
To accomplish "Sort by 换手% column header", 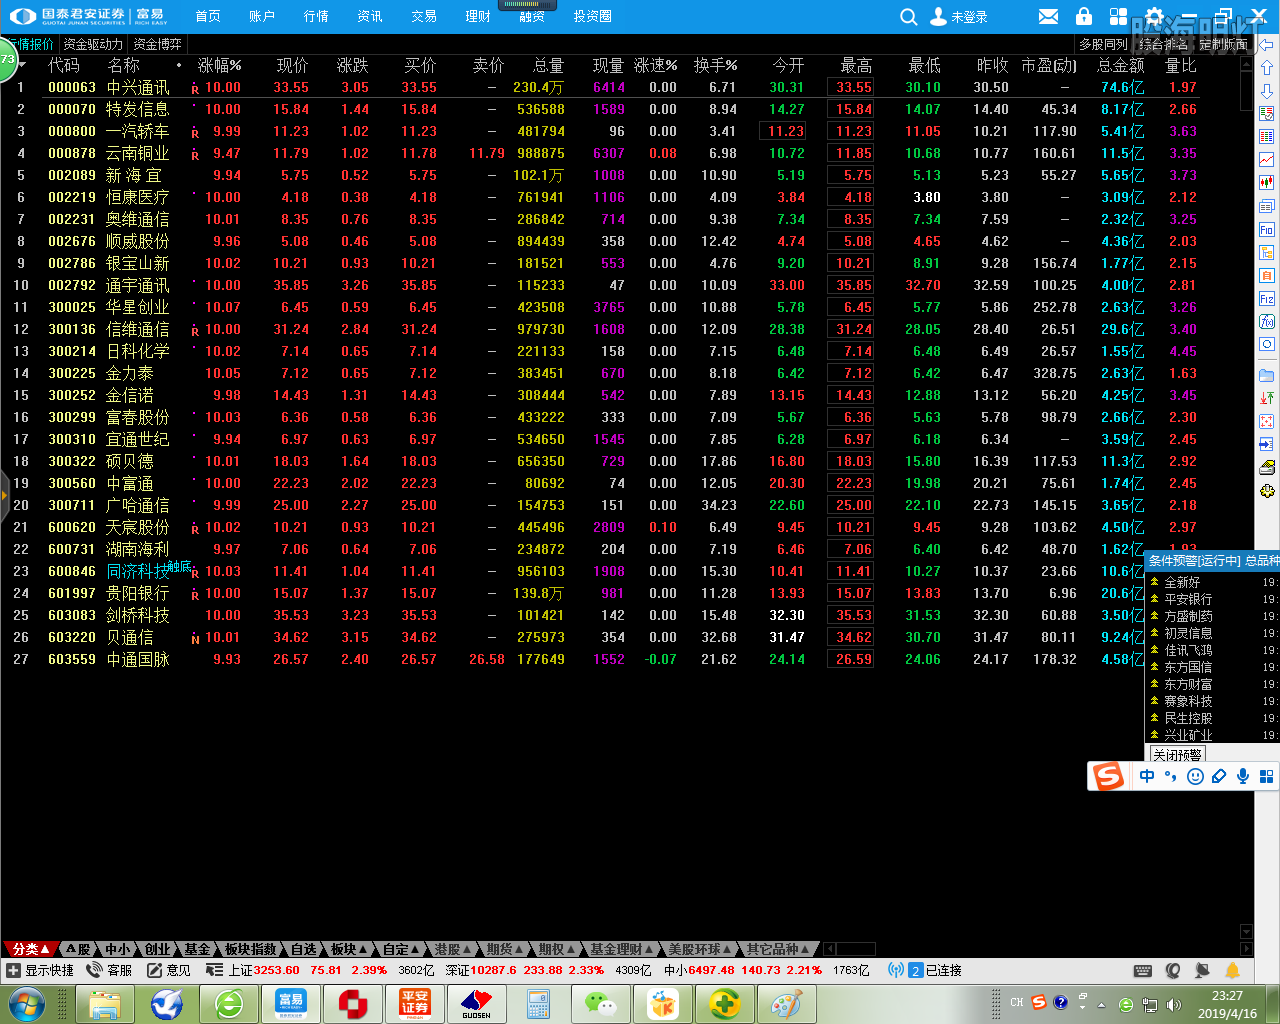I will (x=716, y=65).
